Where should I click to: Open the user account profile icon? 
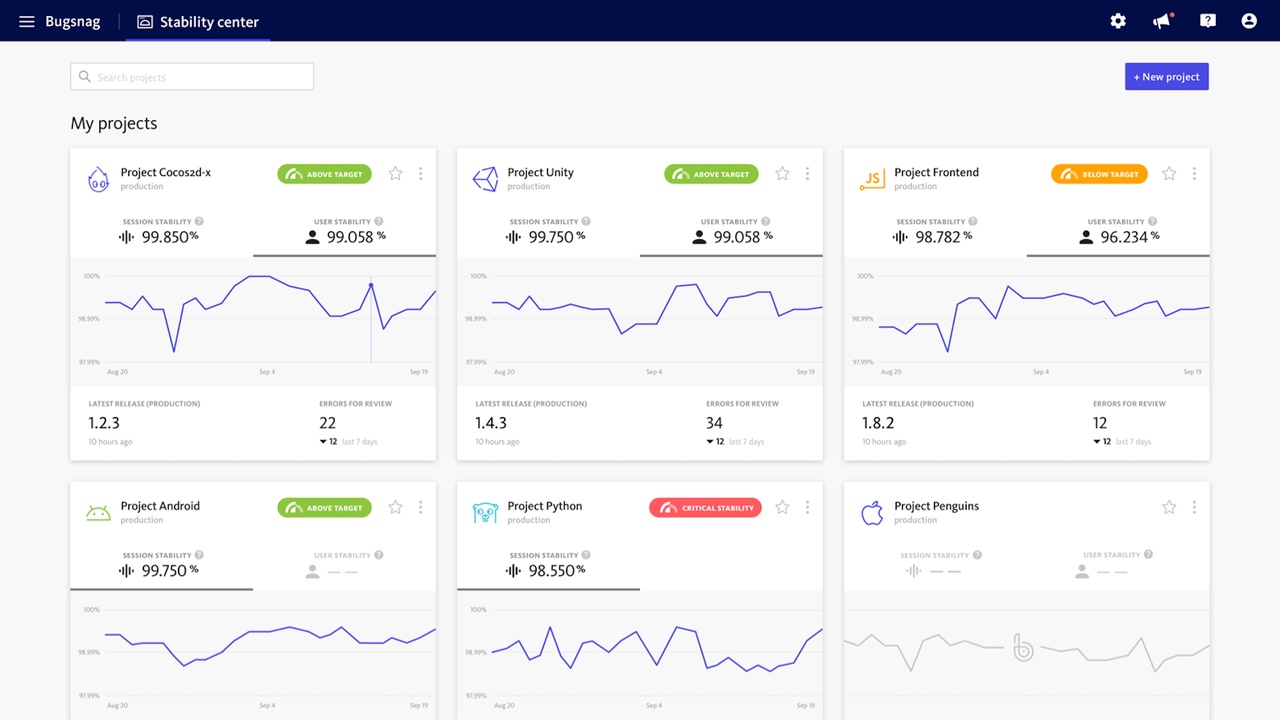coord(1249,21)
